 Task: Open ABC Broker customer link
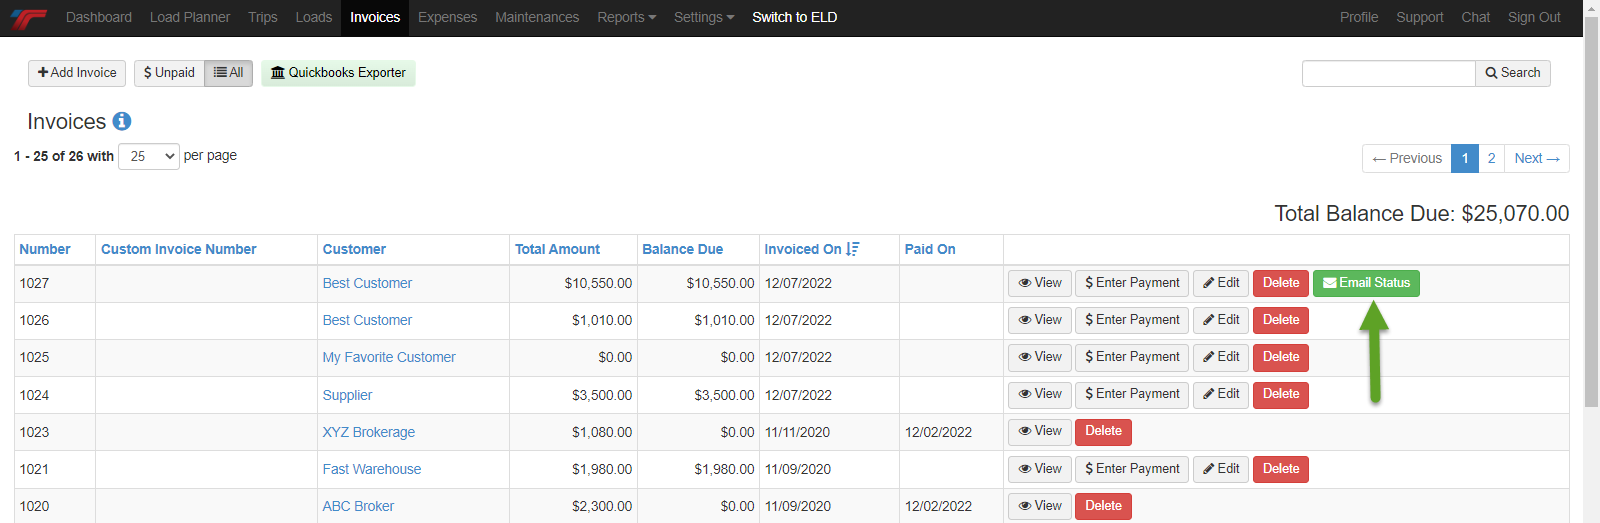tap(358, 506)
